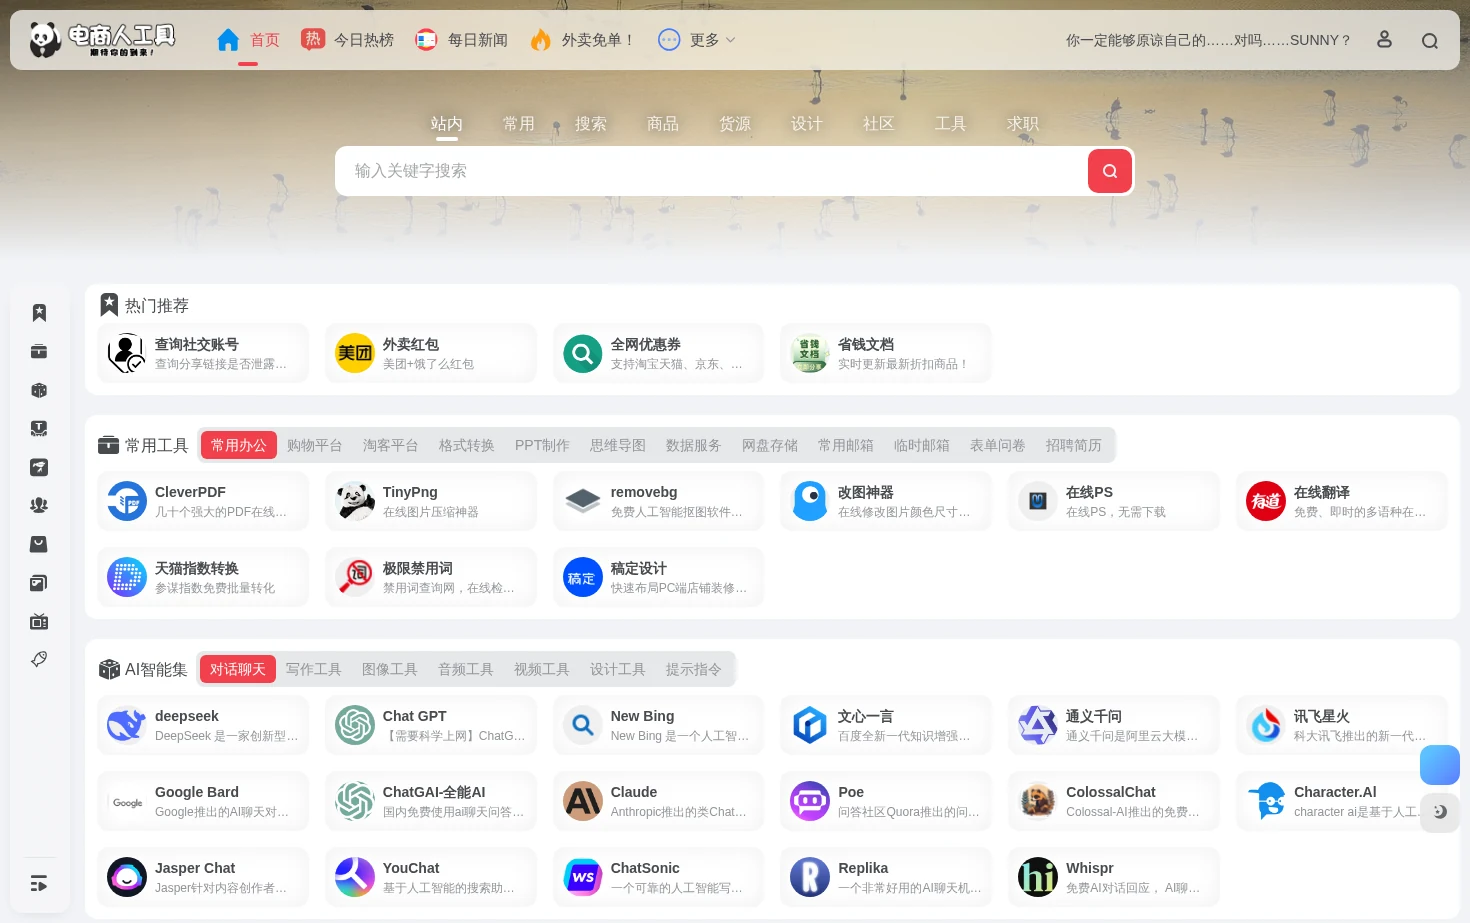Open the Replika icon
This screenshot has width=1470, height=923.
pyautogui.click(x=810, y=877)
